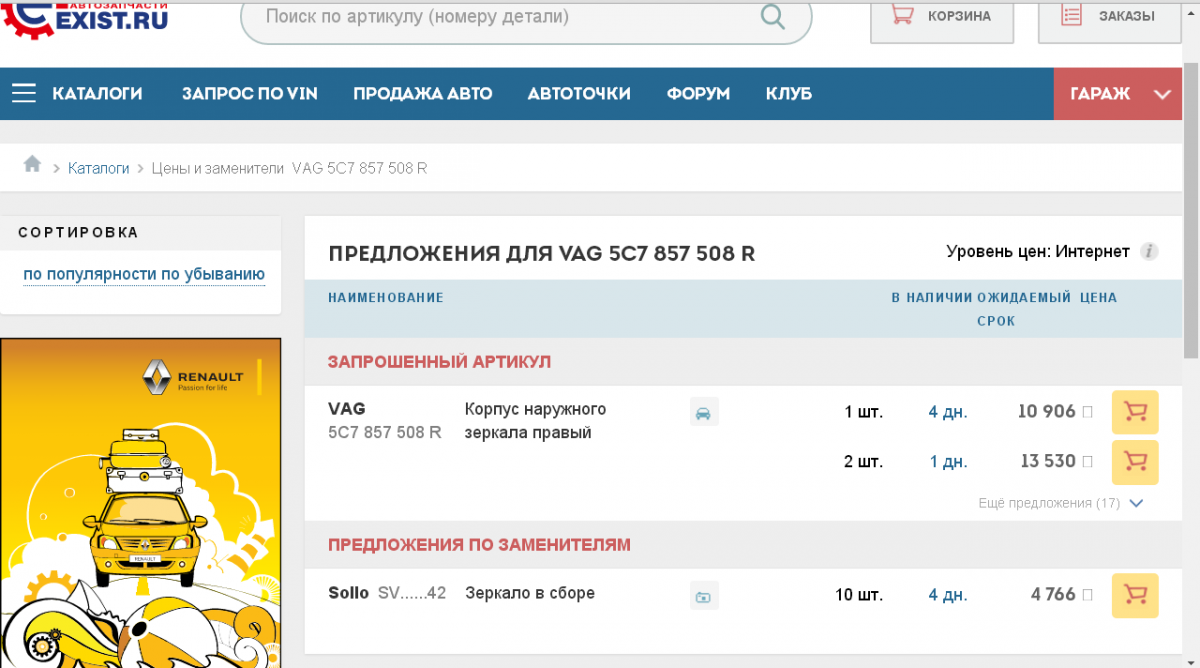Open Продажа авто menu item

tap(423, 93)
